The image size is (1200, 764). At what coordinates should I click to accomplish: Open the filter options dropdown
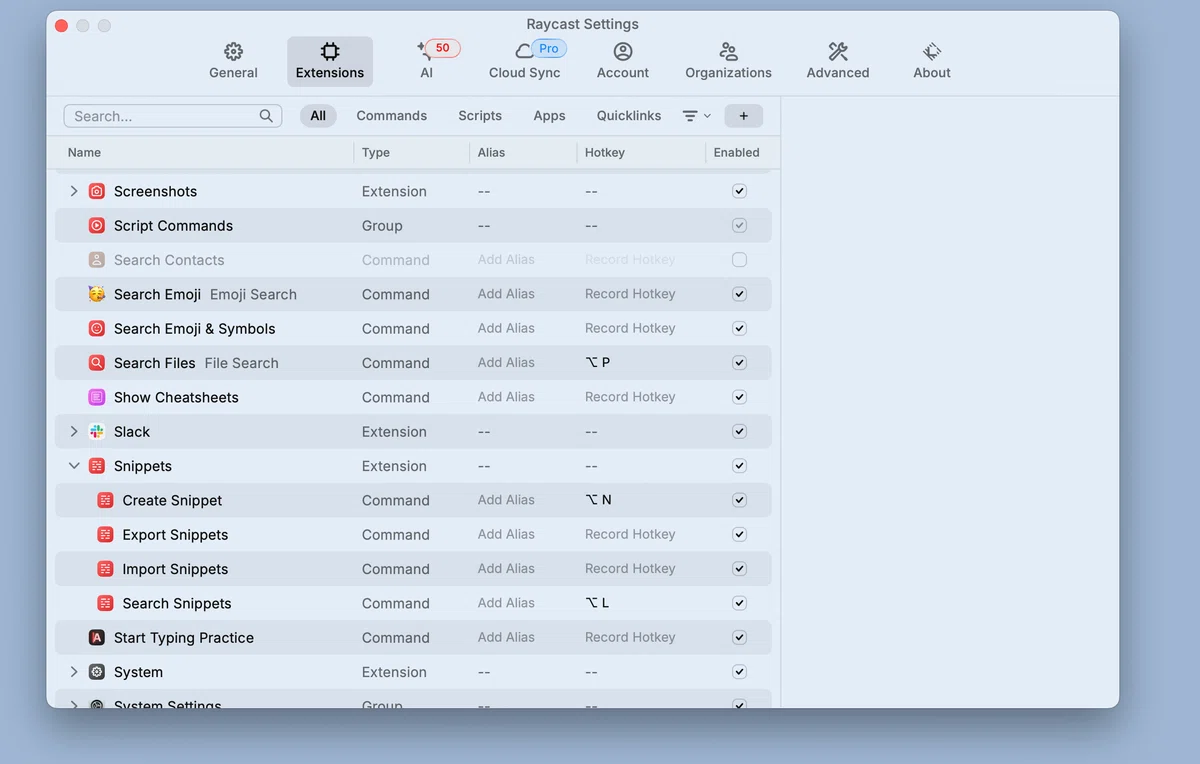[696, 116]
